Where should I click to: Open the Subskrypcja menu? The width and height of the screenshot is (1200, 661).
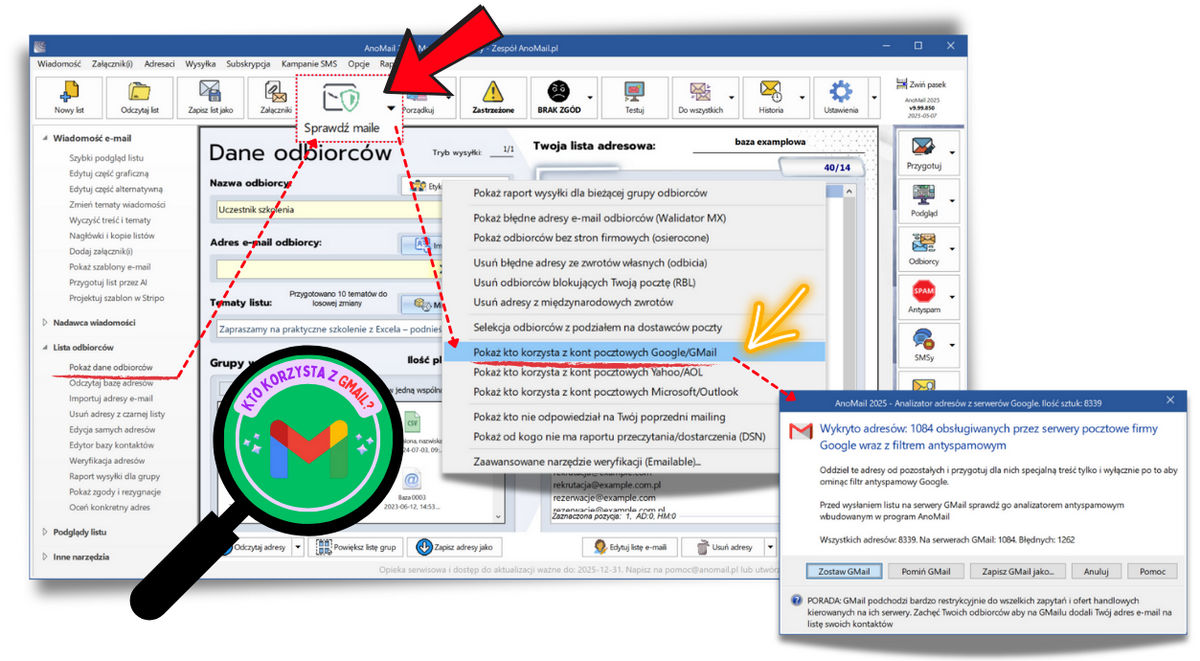248,62
